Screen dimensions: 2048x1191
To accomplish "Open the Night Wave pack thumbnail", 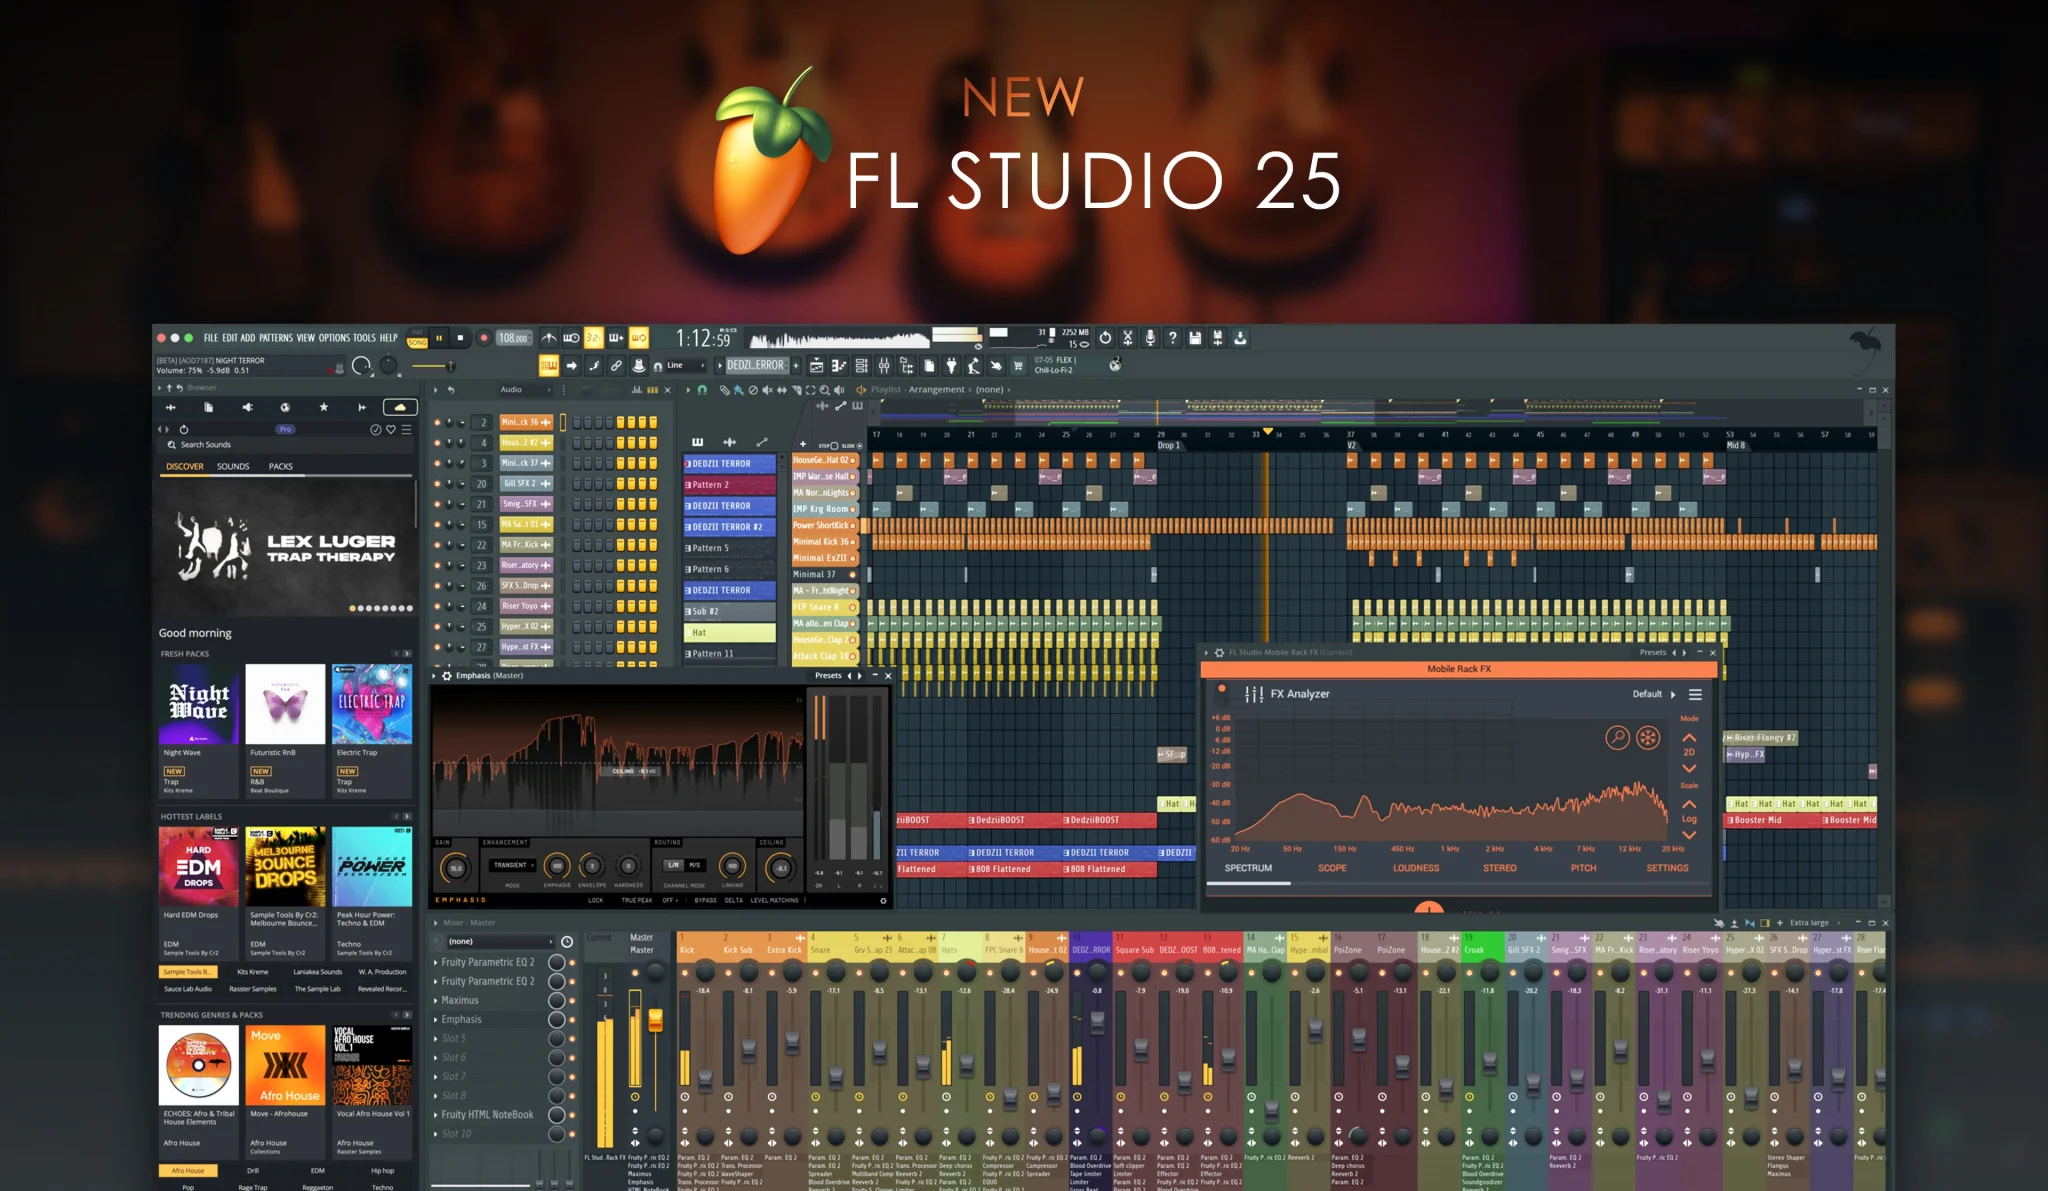I will [x=198, y=704].
